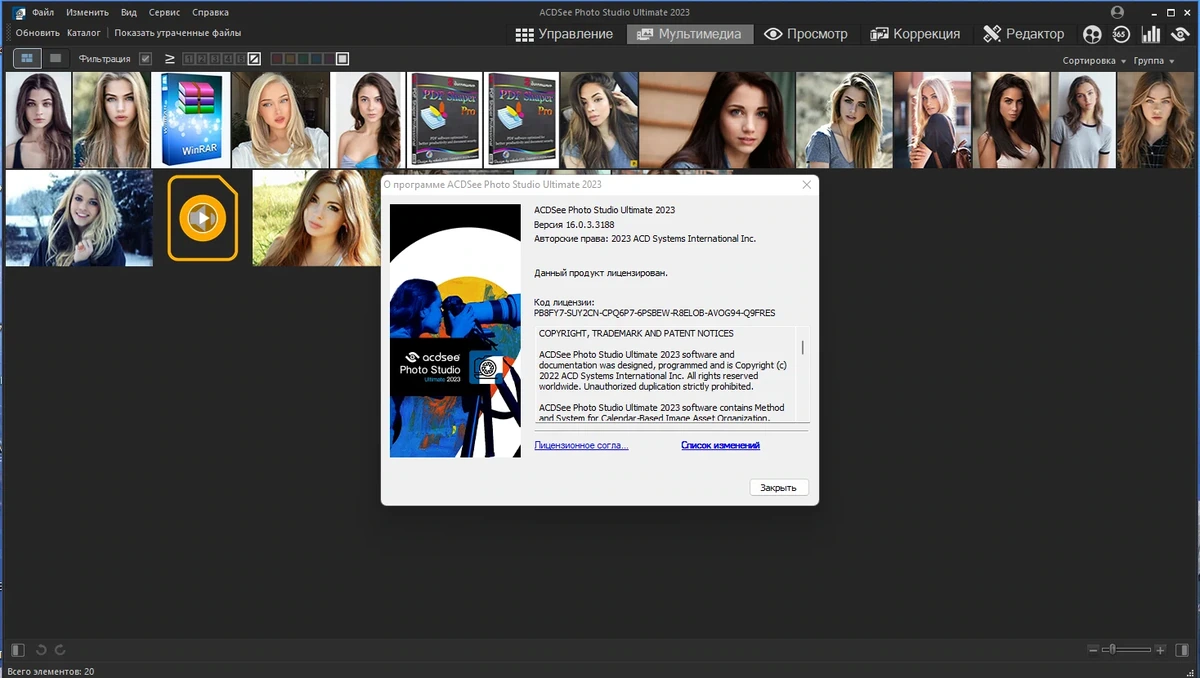Open the Вид menu

pos(129,13)
